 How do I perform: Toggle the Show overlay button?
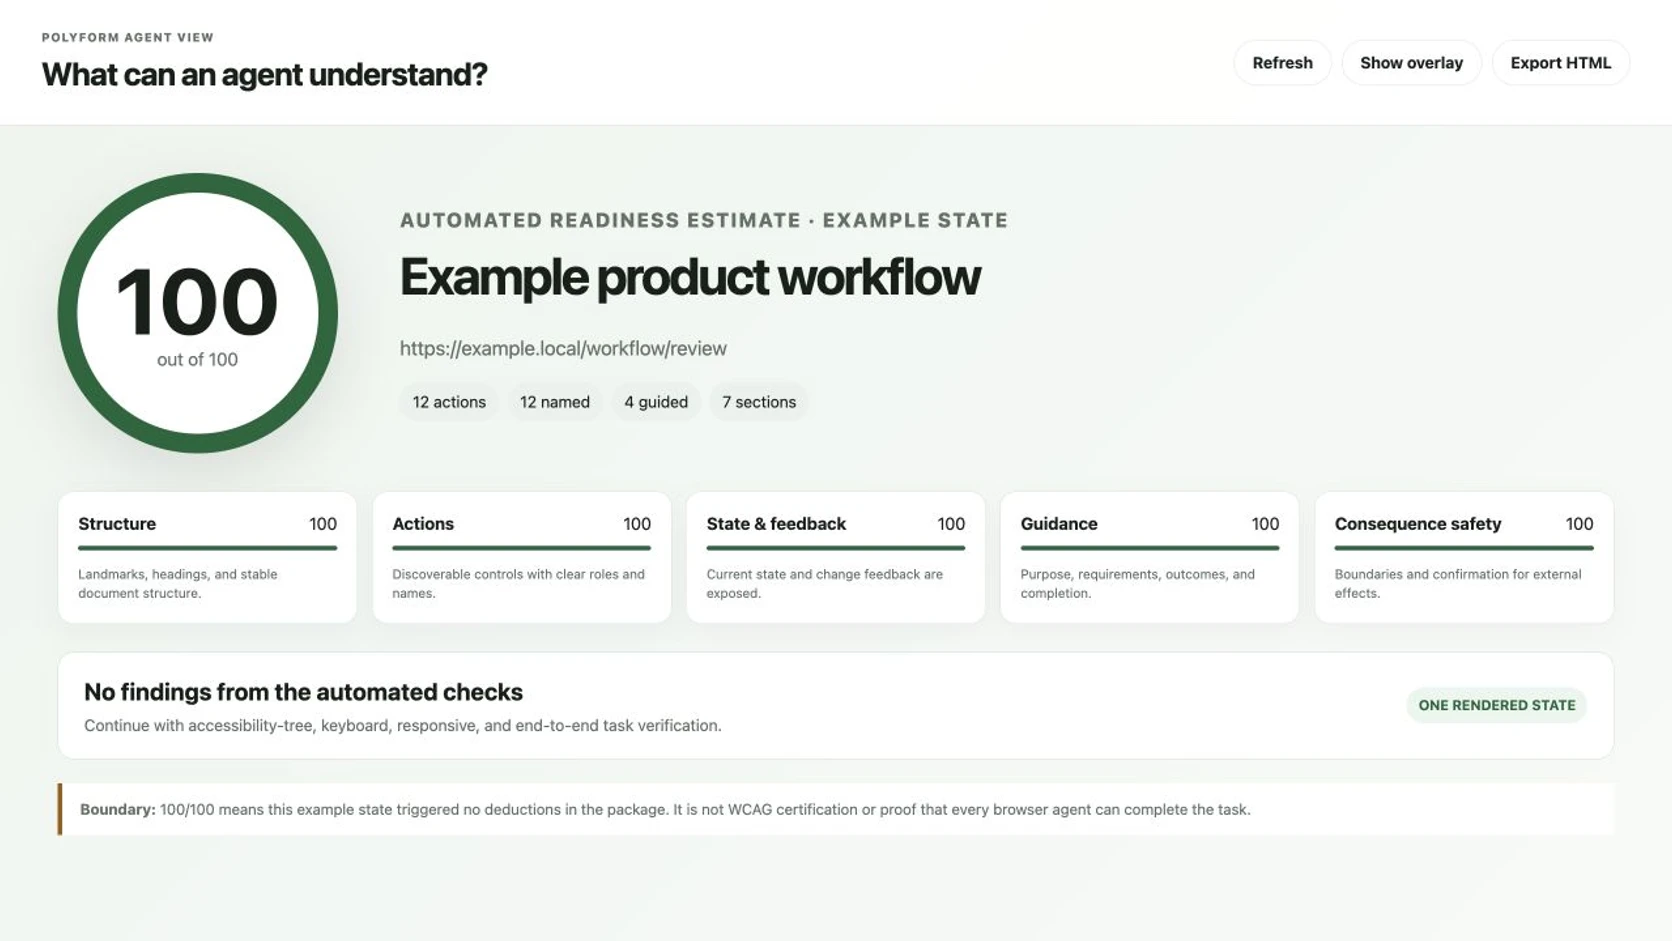tap(1411, 63)
